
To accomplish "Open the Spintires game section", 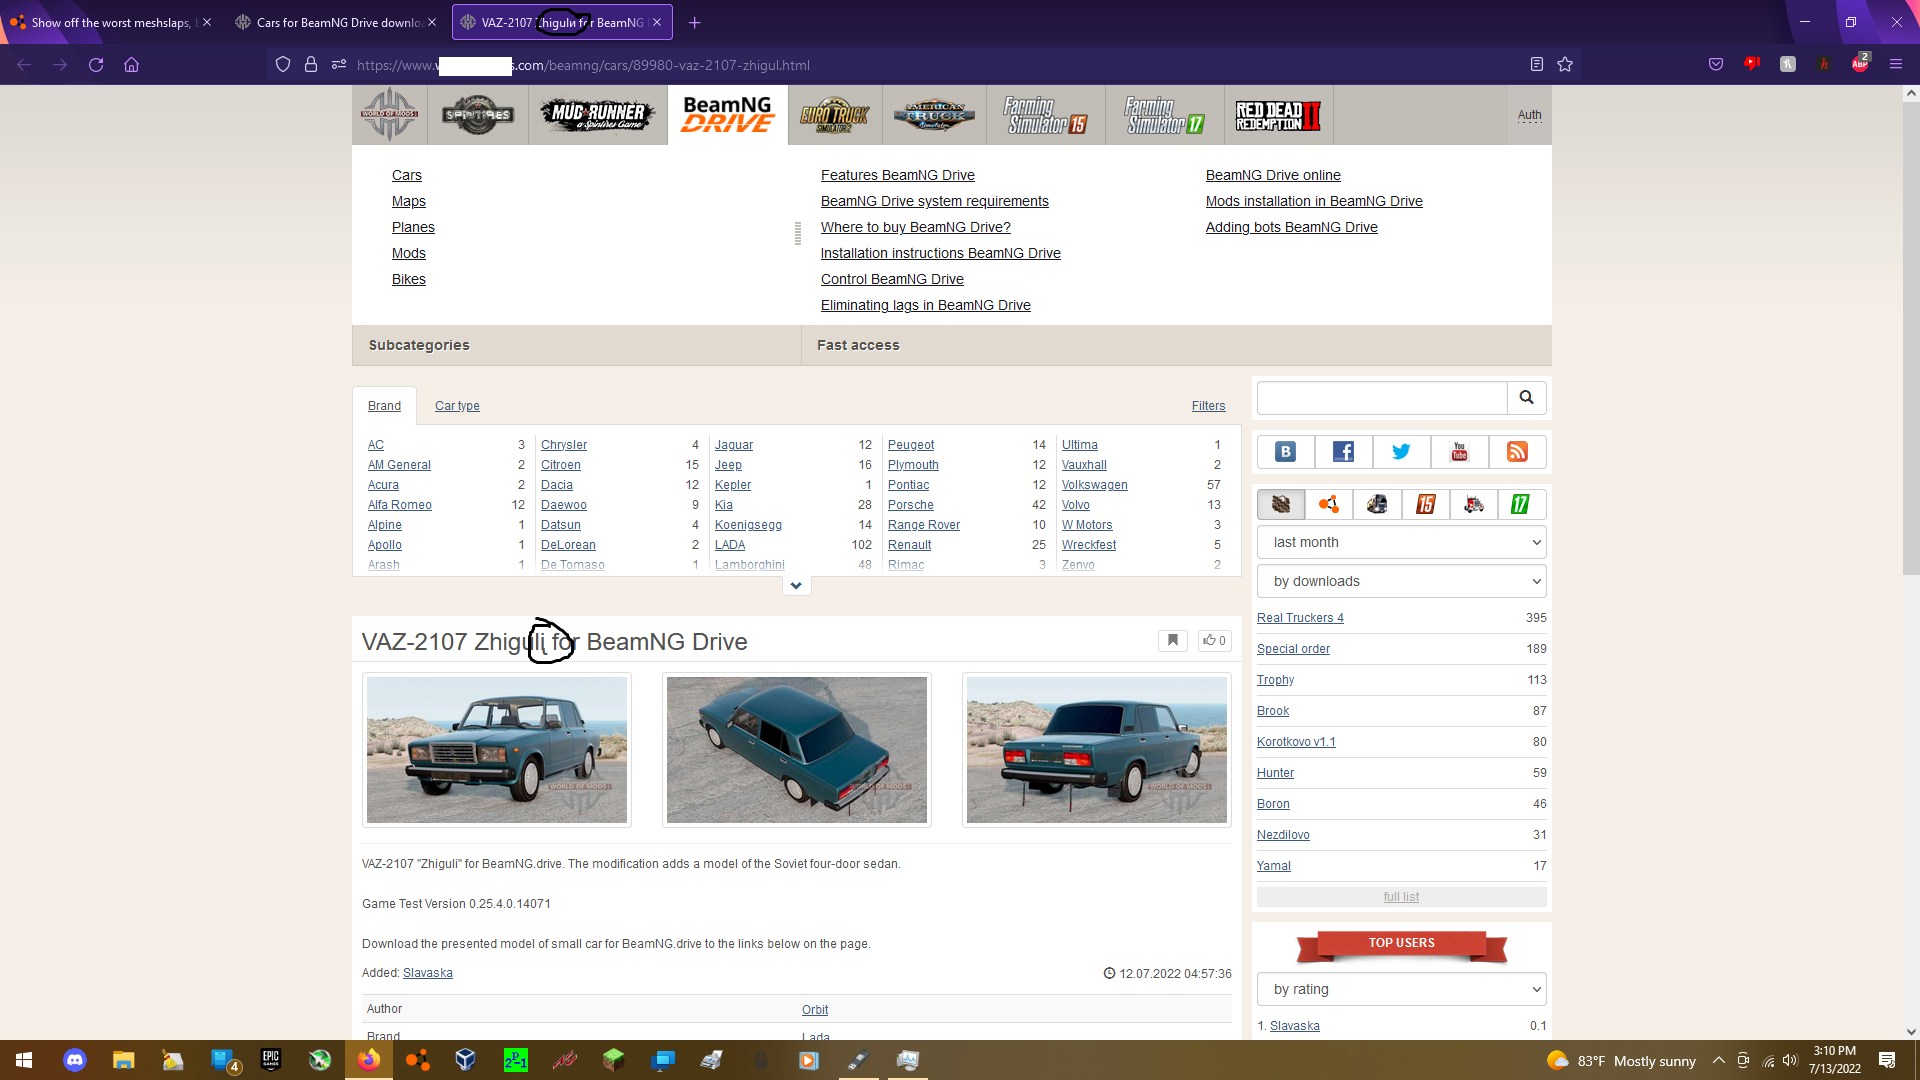I will pyautogui.click(x=478, y=115).
